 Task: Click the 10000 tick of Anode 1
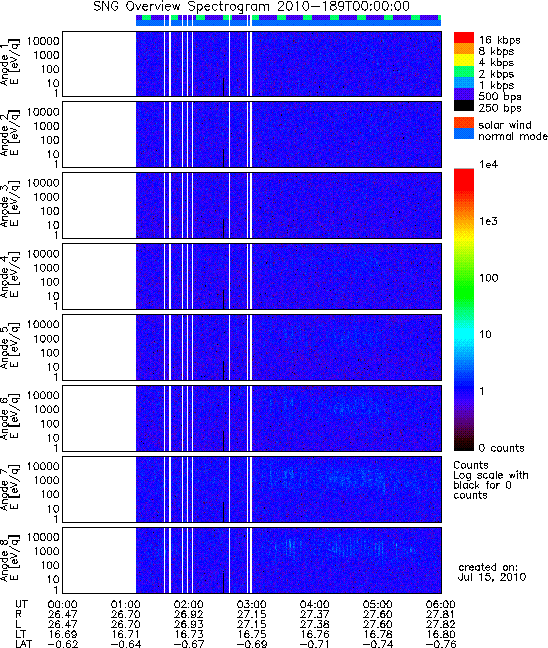pos(43,41)
